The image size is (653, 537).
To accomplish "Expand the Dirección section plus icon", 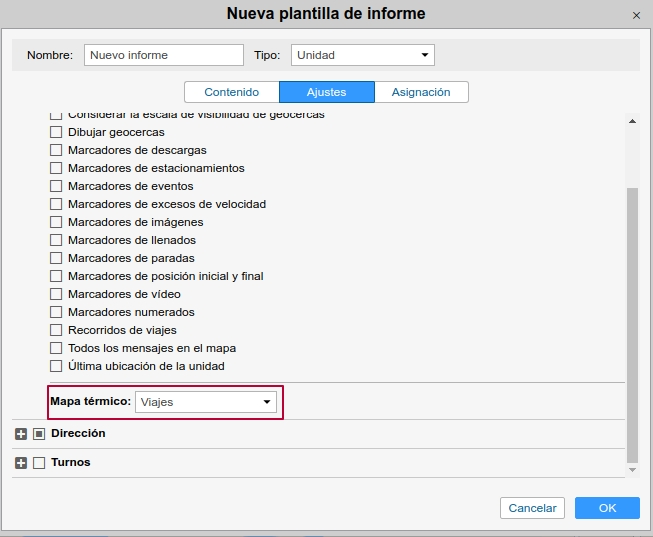I will click(x=21, y=434).
